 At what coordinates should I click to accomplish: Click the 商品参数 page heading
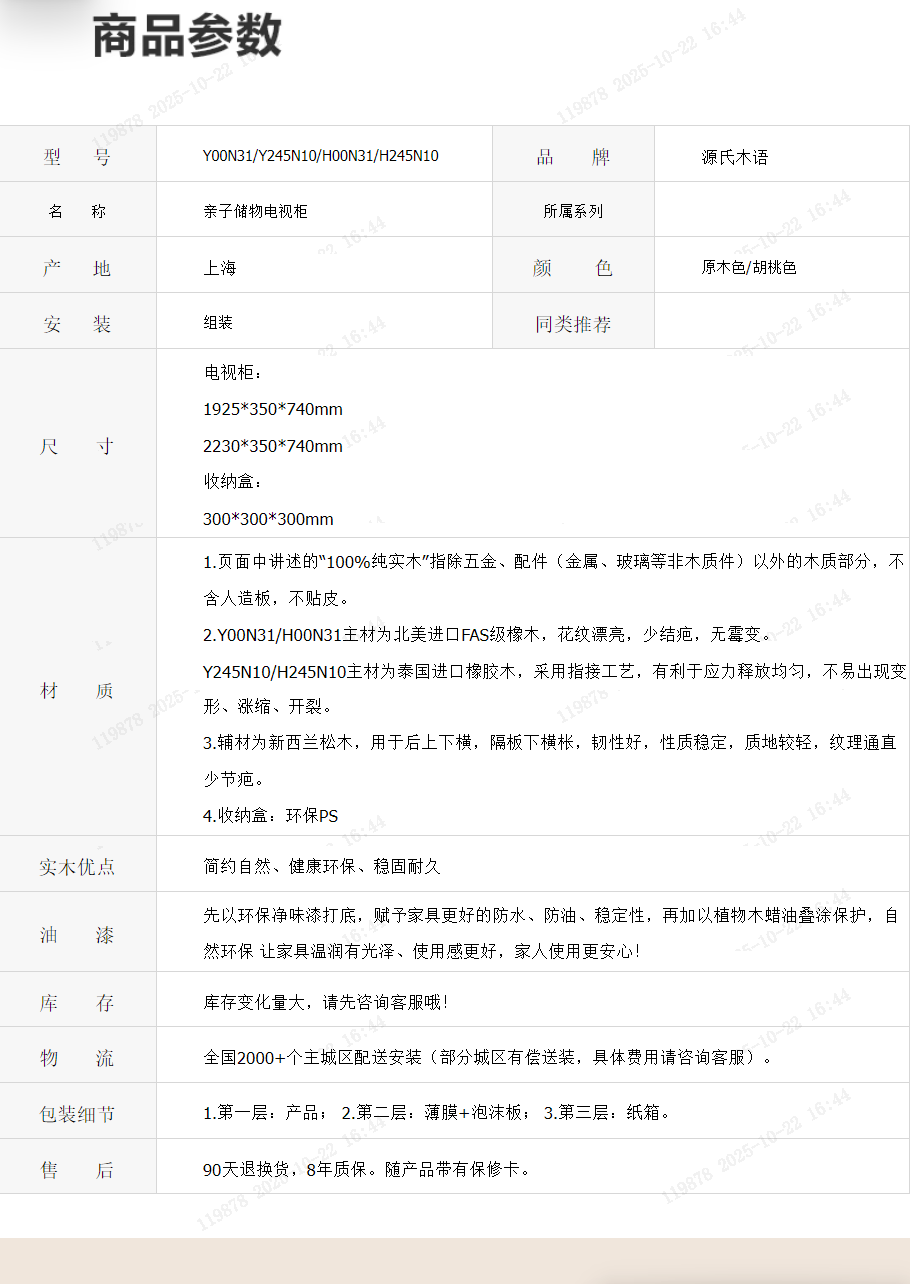click(187, 37)
